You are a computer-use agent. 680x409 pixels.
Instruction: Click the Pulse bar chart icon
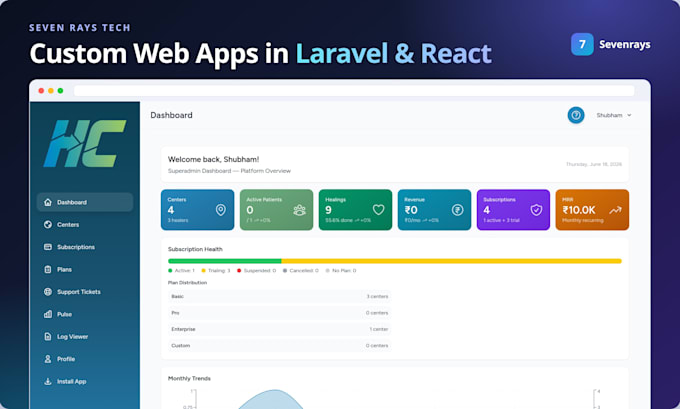48,314
